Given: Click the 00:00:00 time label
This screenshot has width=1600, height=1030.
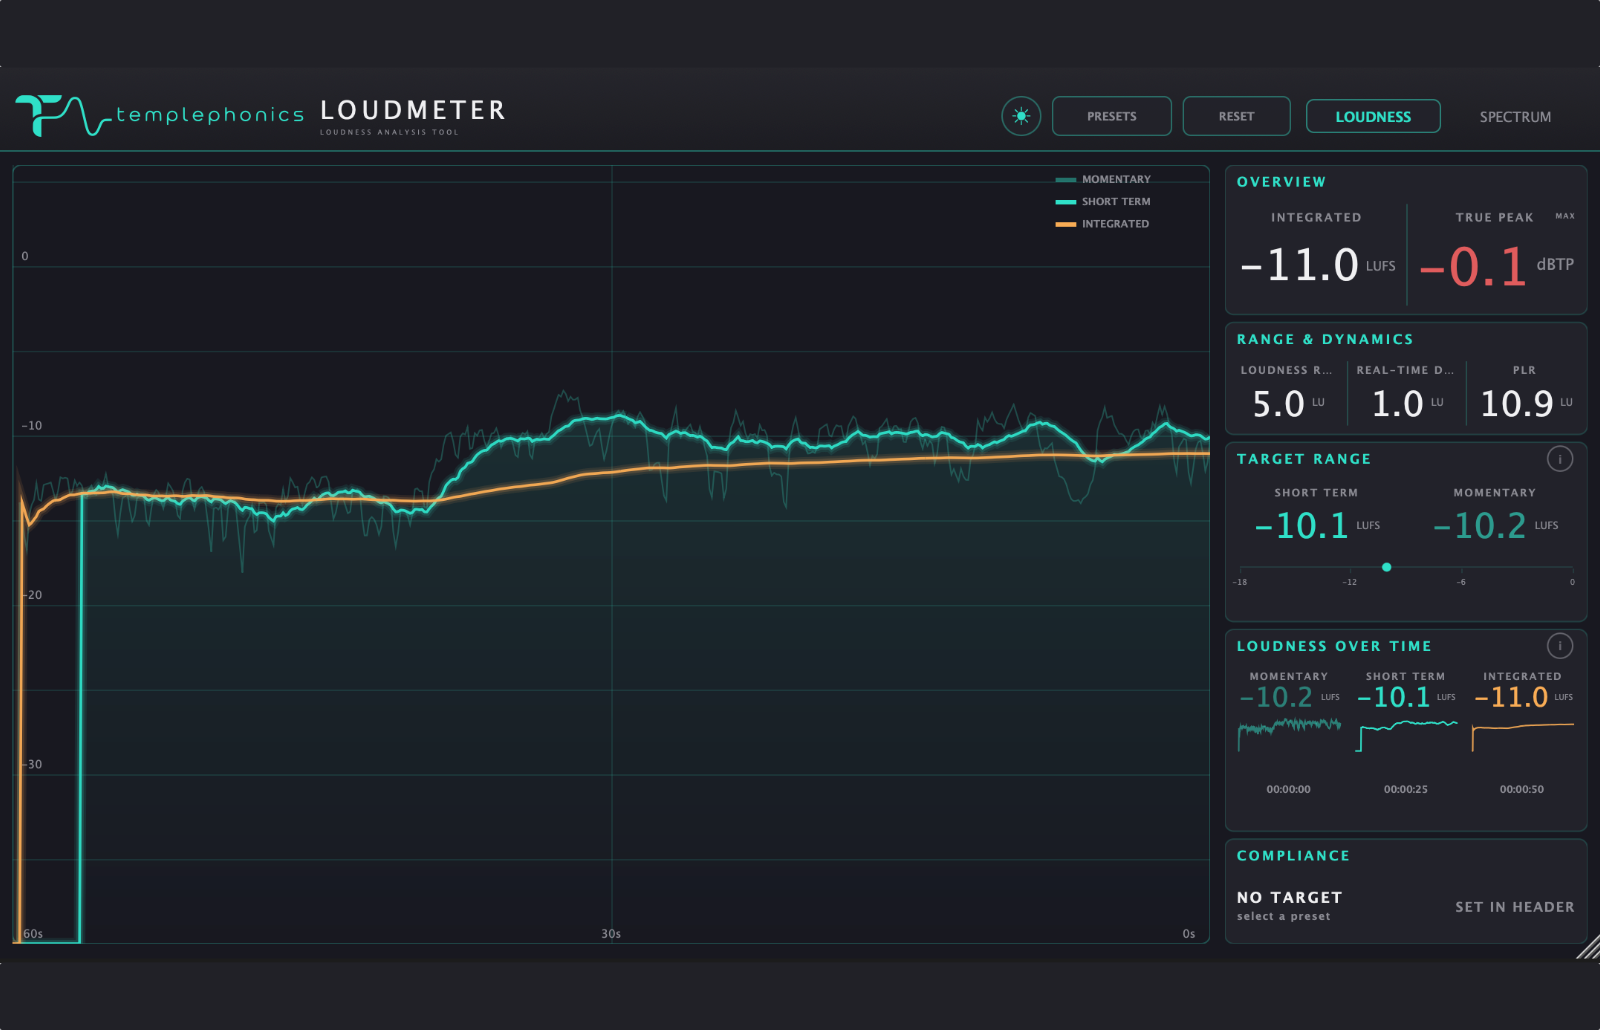Looking at the screenshot, I should 1289,789.
